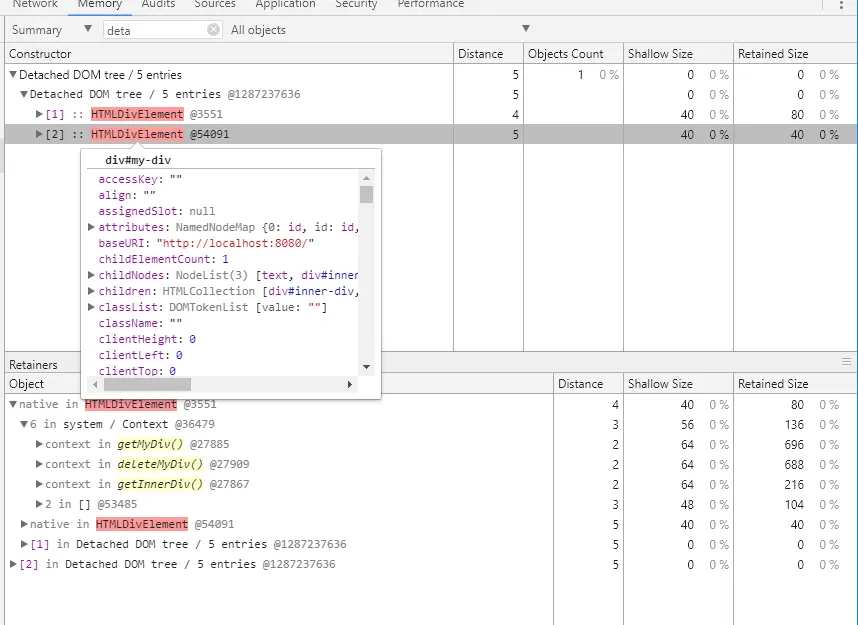This screenshot has width=858, height=625.
Task: Sort retainers by Retained Size column
Action: coord(795,384)
